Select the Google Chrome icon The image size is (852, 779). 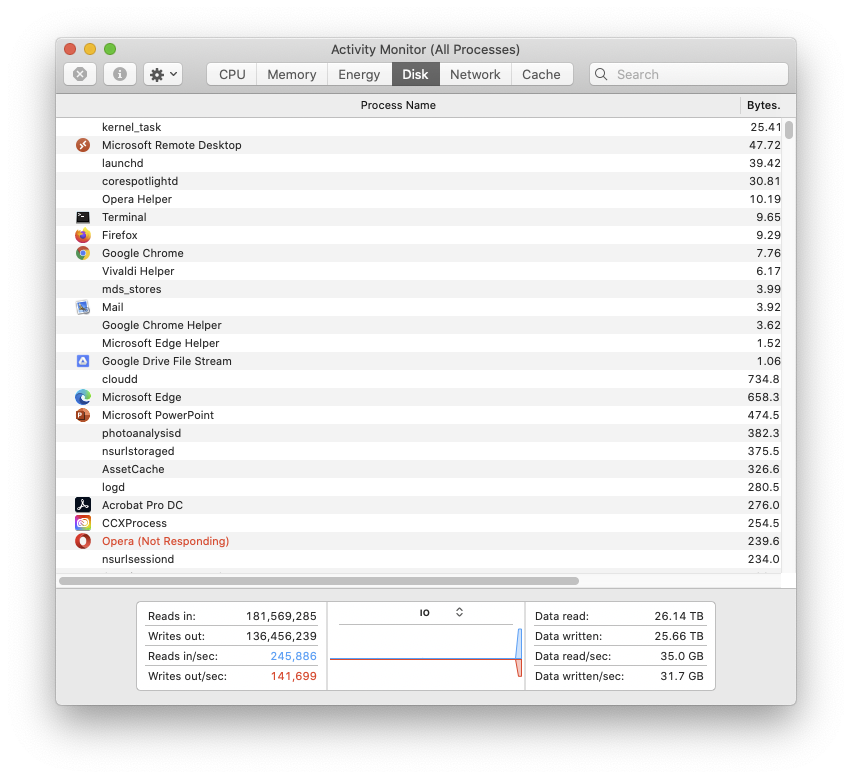[x=83, y=253]
